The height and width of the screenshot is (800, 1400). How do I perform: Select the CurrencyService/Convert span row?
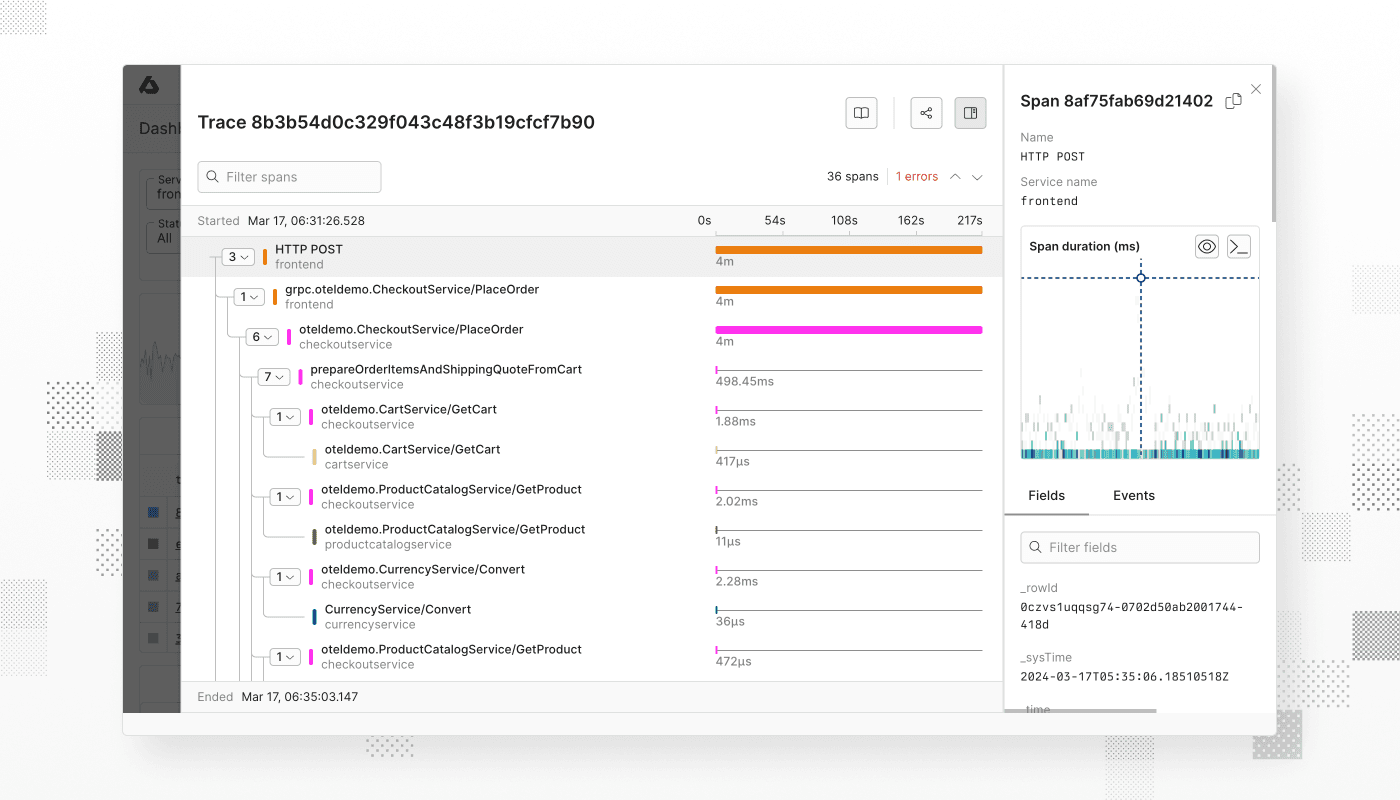(x=397, y=616)
